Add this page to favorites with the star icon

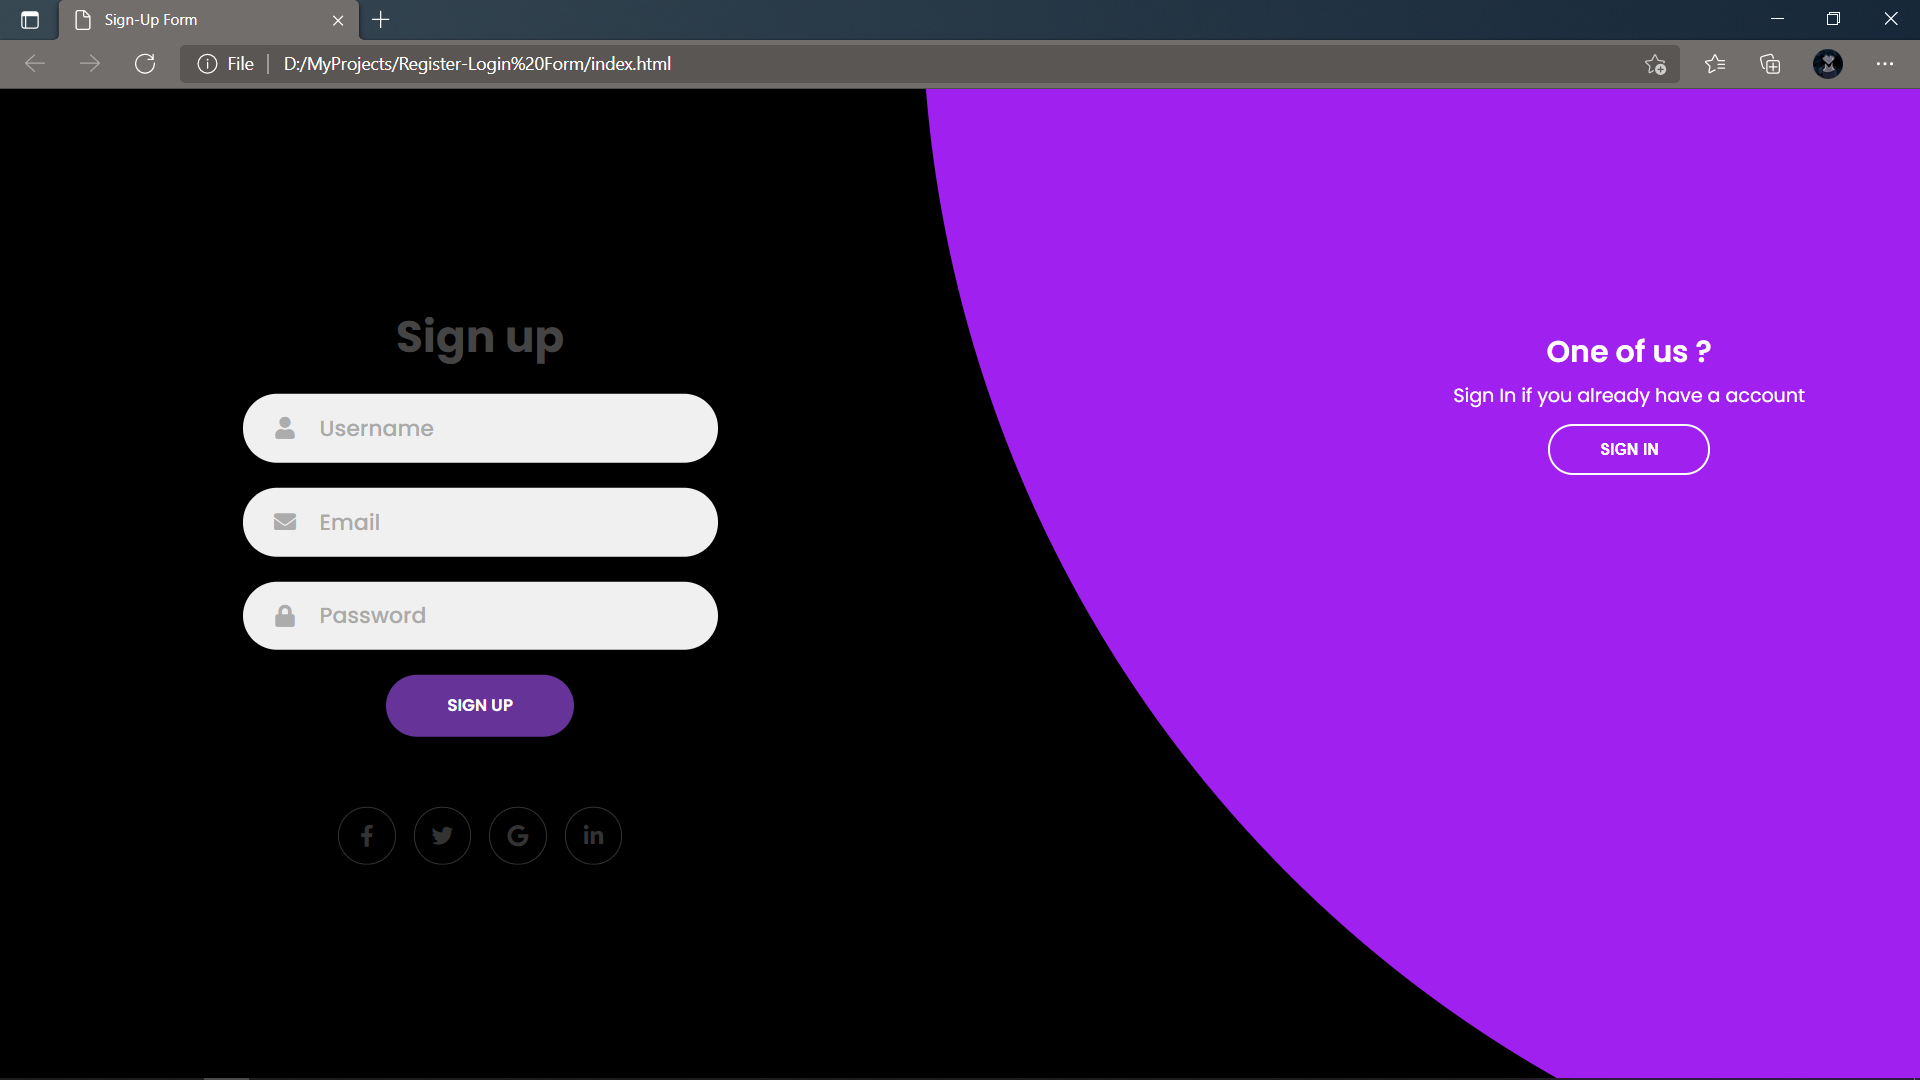coord(1655,64)
